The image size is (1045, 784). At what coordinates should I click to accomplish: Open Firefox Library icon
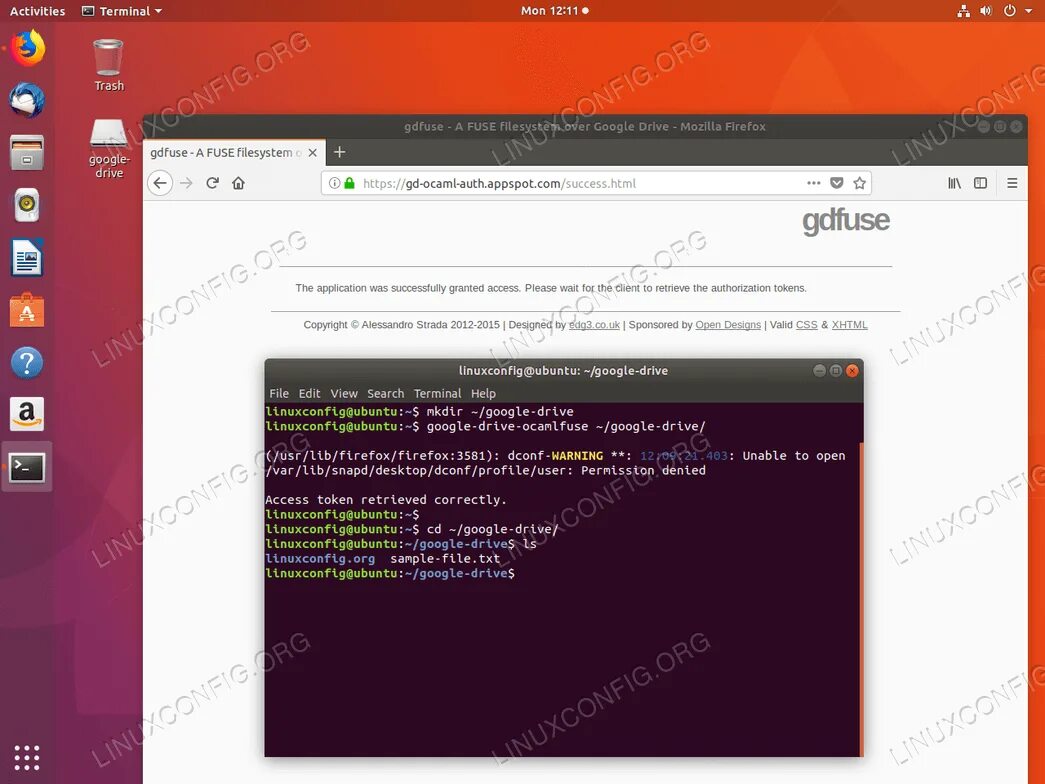[x=954, y=183]
